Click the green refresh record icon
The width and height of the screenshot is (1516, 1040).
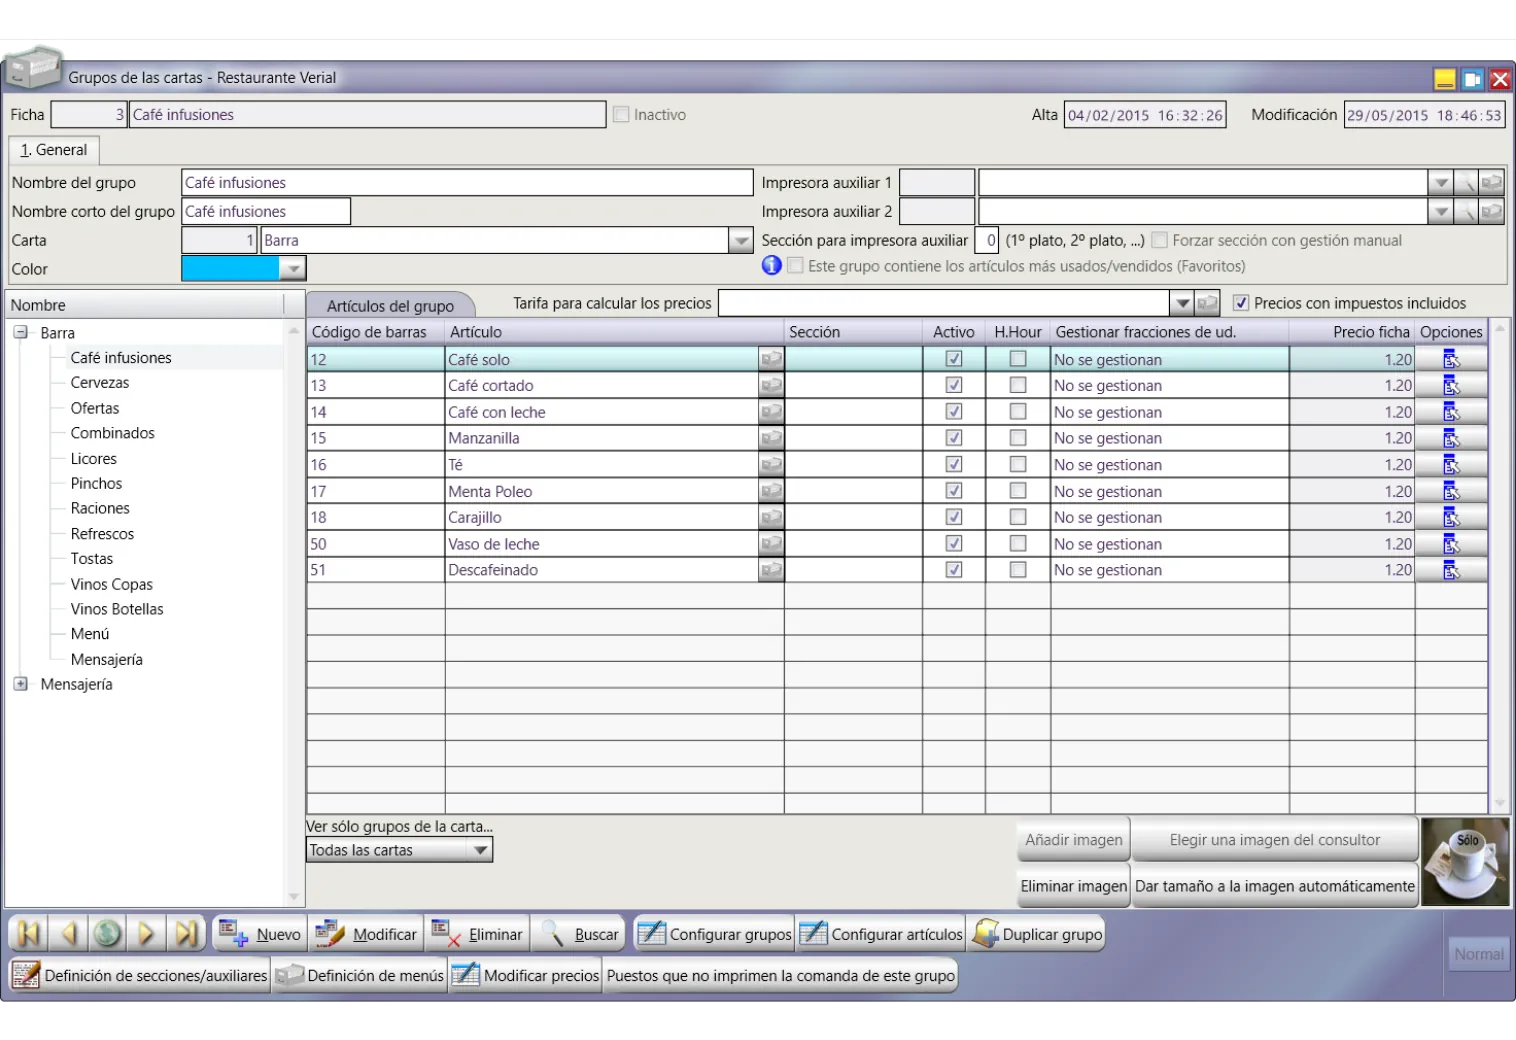pyautogui.click(x=107, y=934)
